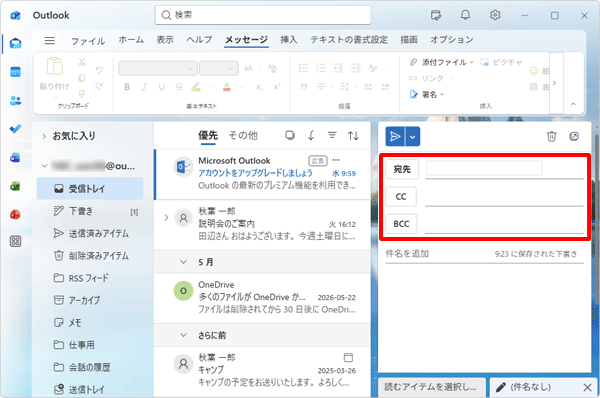Open the font size combo box
The width and height of the screenshot is (600, 398).
[x=219, y=69]
